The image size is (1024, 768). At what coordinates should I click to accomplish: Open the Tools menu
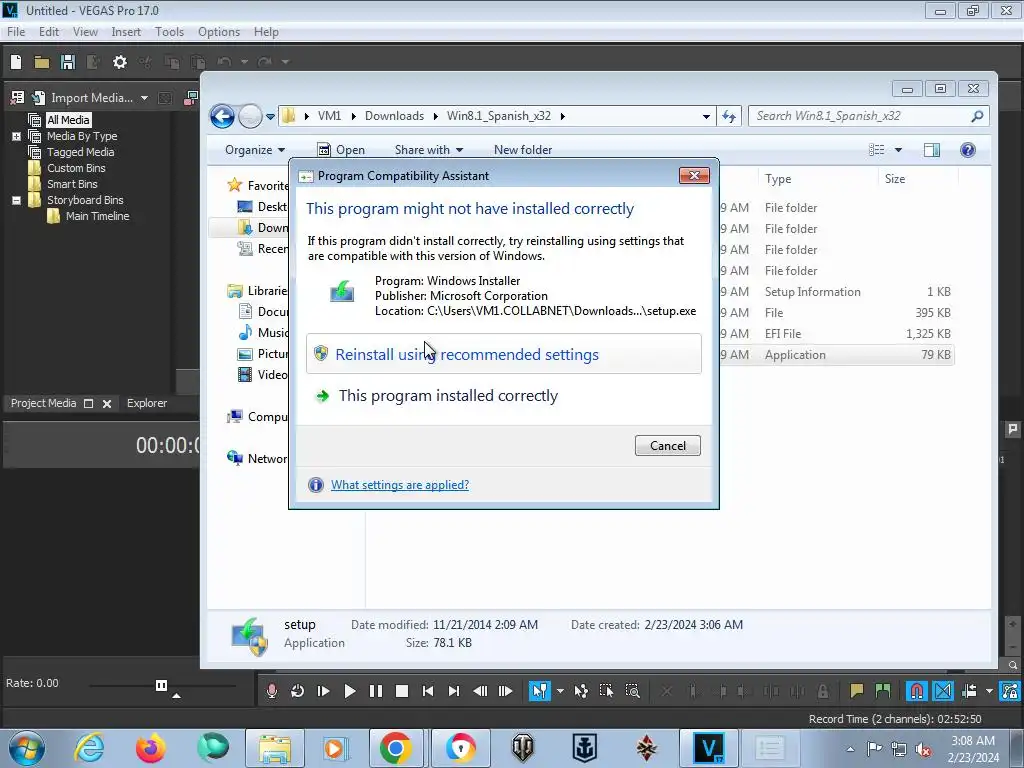point(169,32)
